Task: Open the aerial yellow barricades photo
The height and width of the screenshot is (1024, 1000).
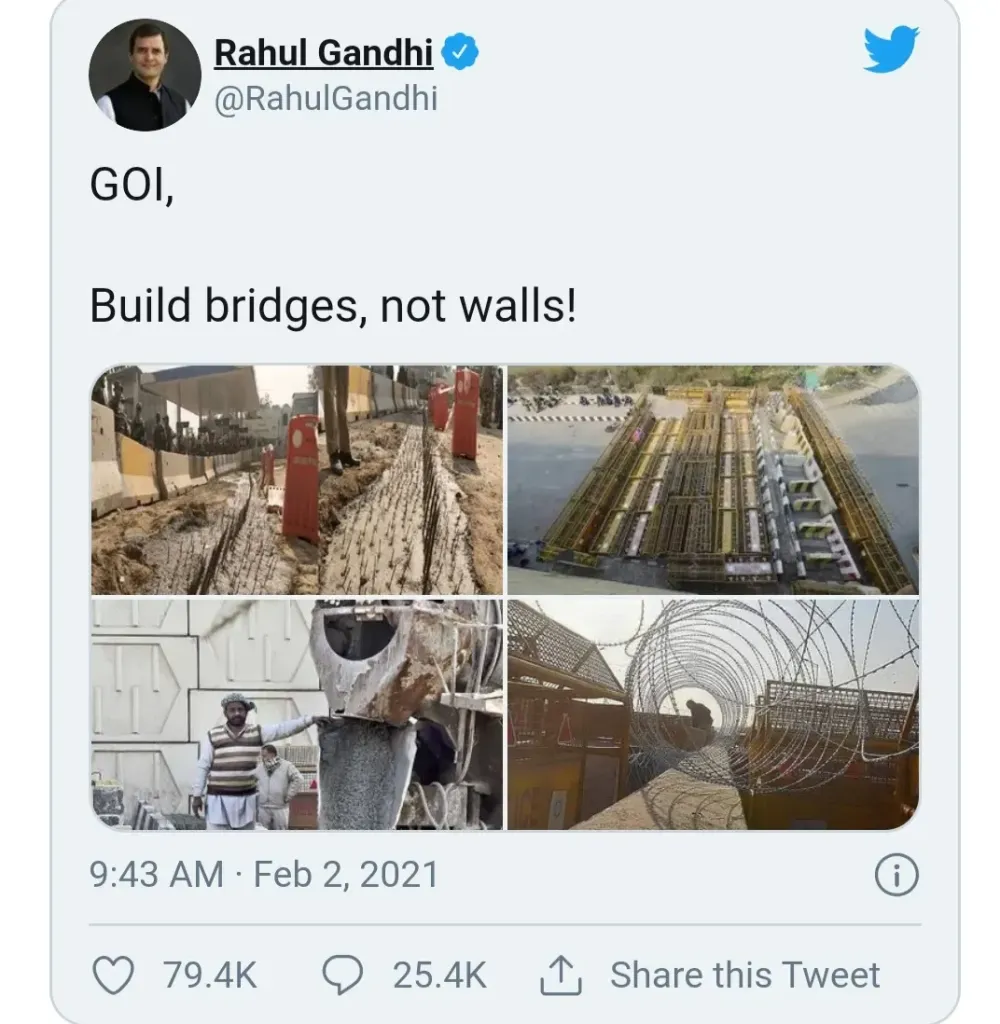Action: (713, 480)
